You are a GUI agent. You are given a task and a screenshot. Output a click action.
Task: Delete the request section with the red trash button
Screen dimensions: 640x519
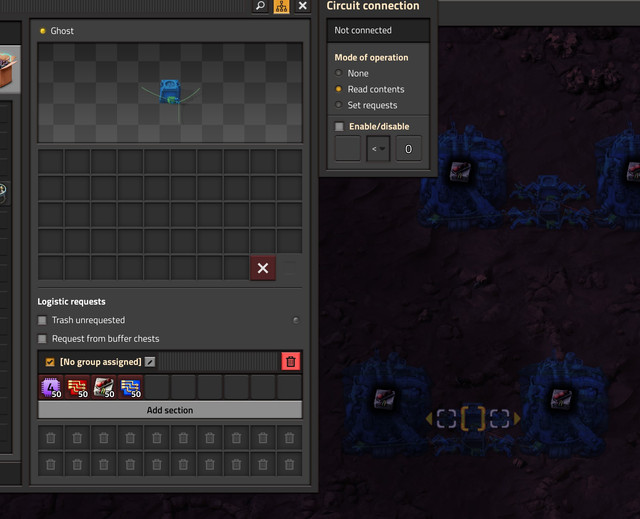click(x=291, y=362)
